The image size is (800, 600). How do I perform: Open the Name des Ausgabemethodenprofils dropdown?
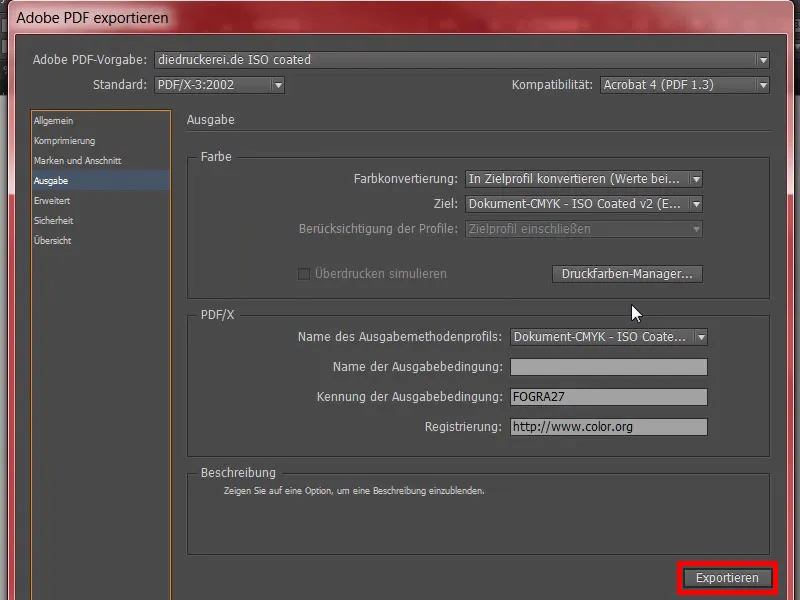[609, 337]
